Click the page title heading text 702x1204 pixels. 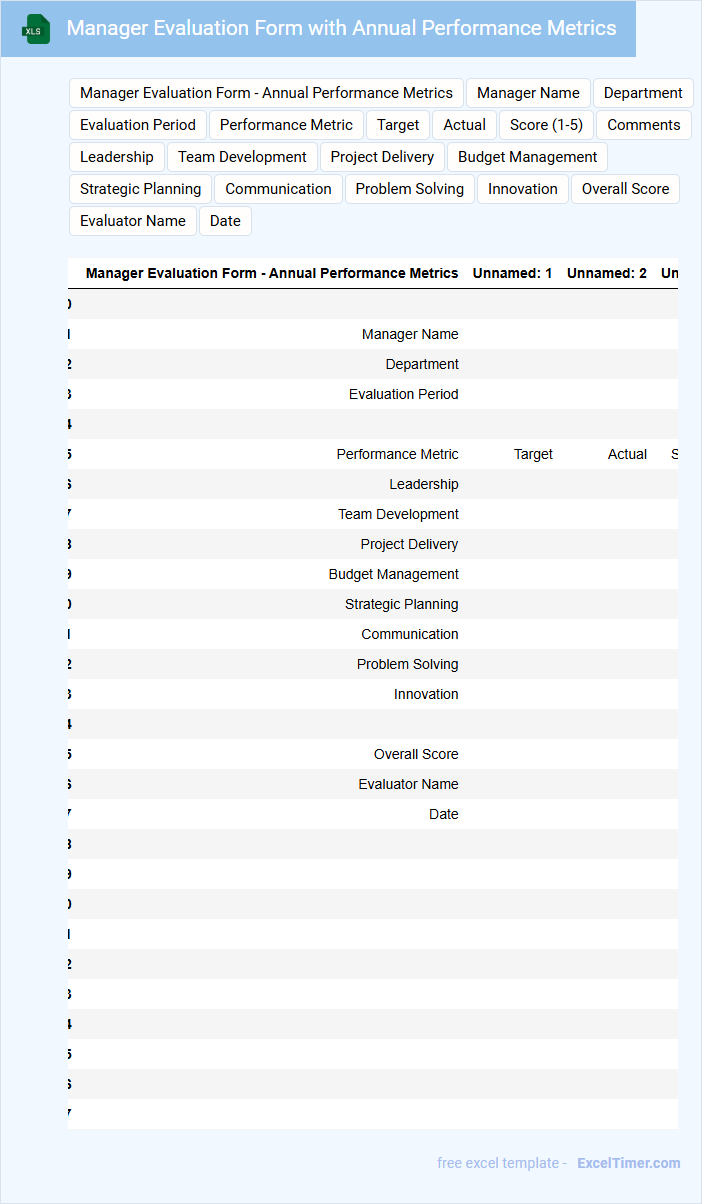pyautogui.click(x=341, y=28)
